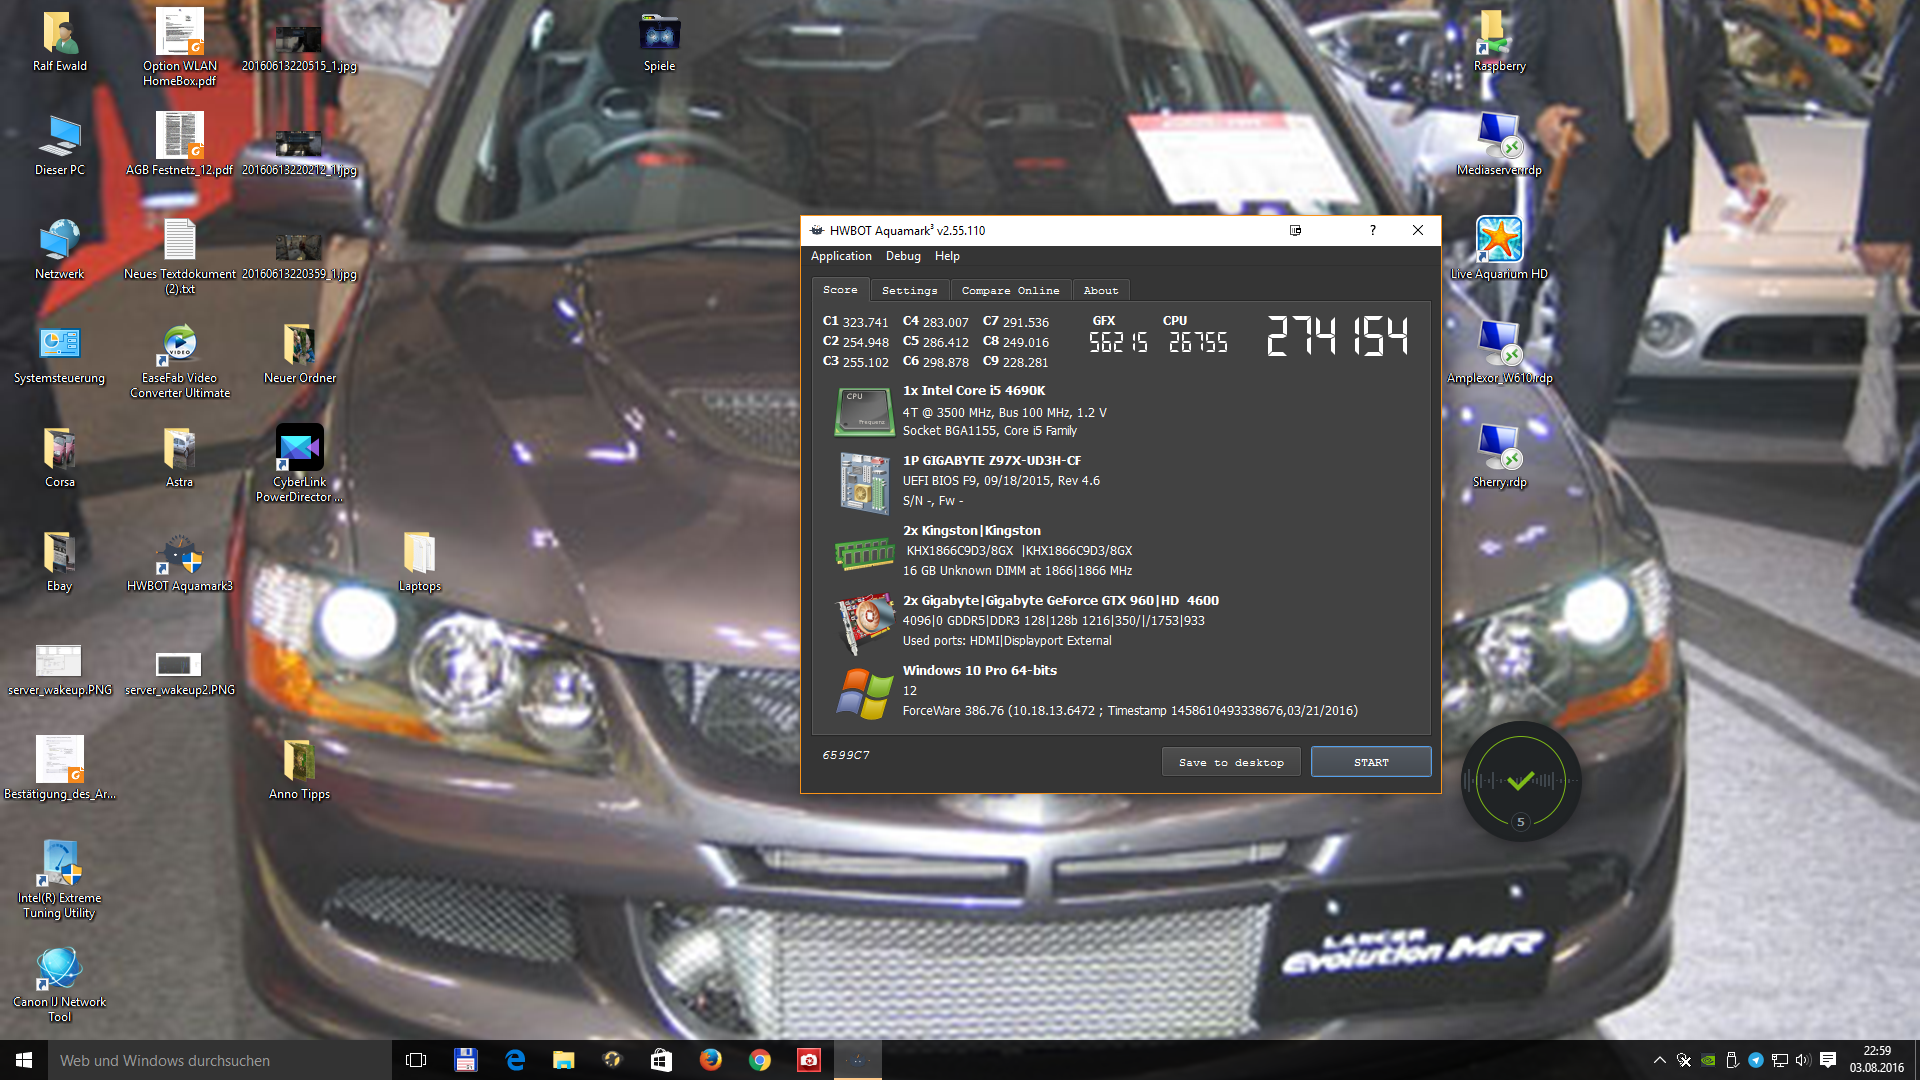
Task: Open the Debug menu
Action: [x=903, y=256]
